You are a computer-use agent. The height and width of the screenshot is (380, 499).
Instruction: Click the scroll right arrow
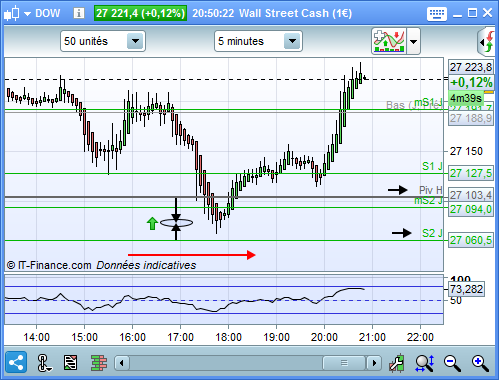point(374,363)
